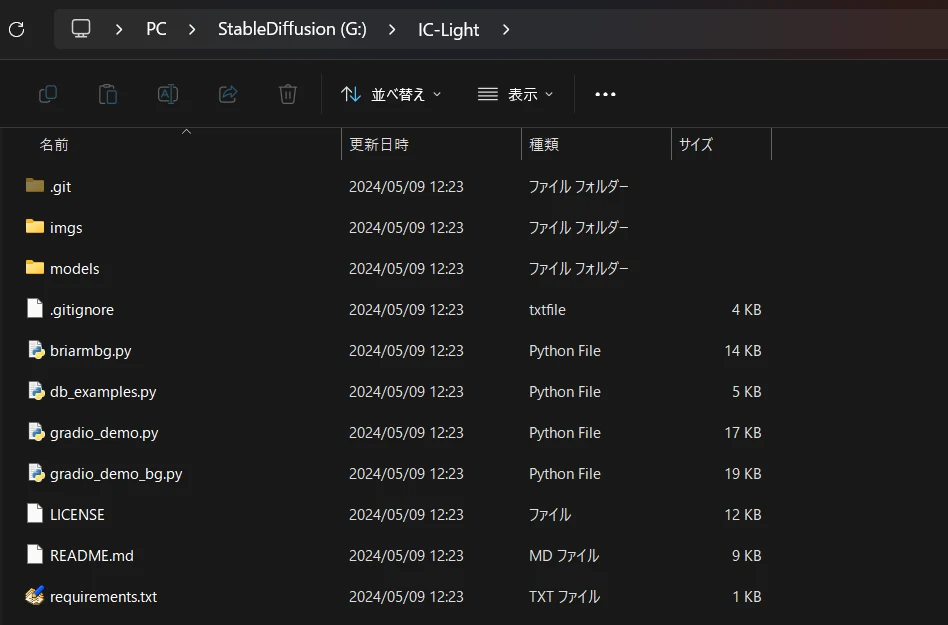
Task: Expand chevron after the monitor icon
Action: [119, 29]
